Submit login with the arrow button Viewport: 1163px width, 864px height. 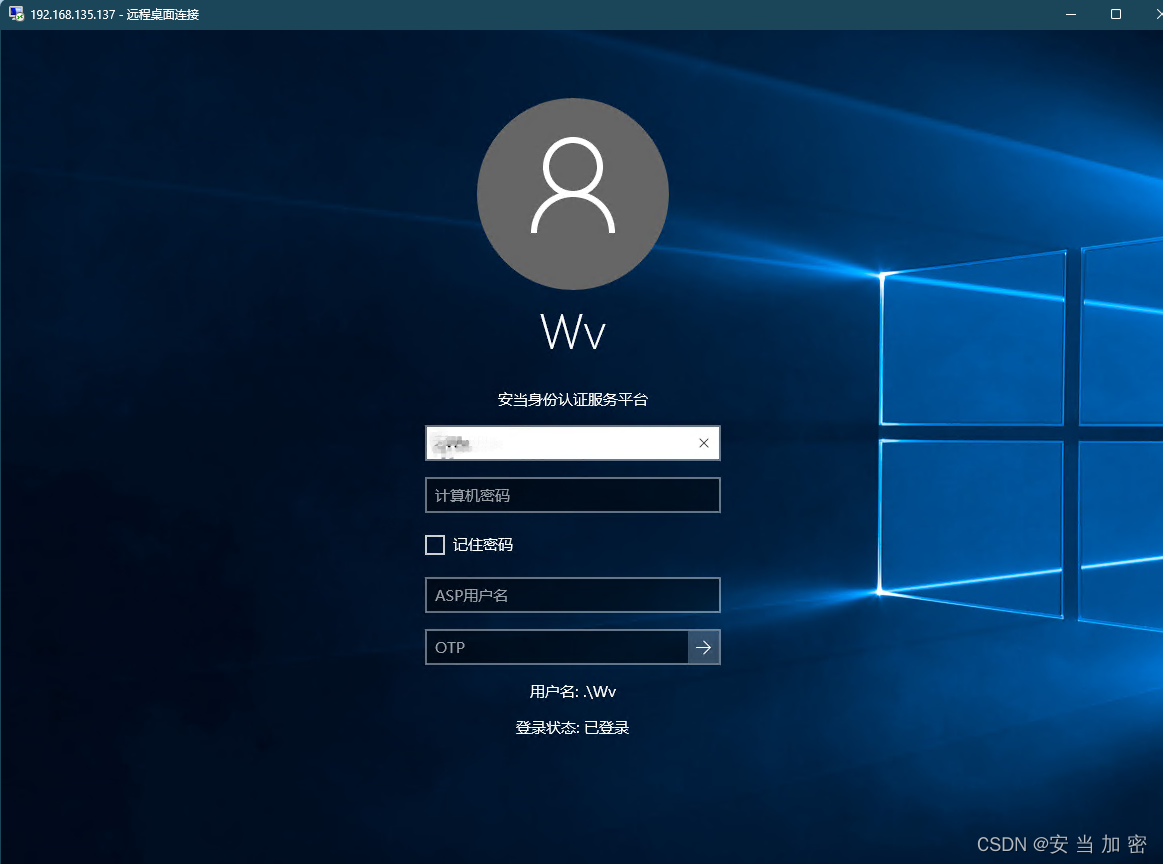704,647
